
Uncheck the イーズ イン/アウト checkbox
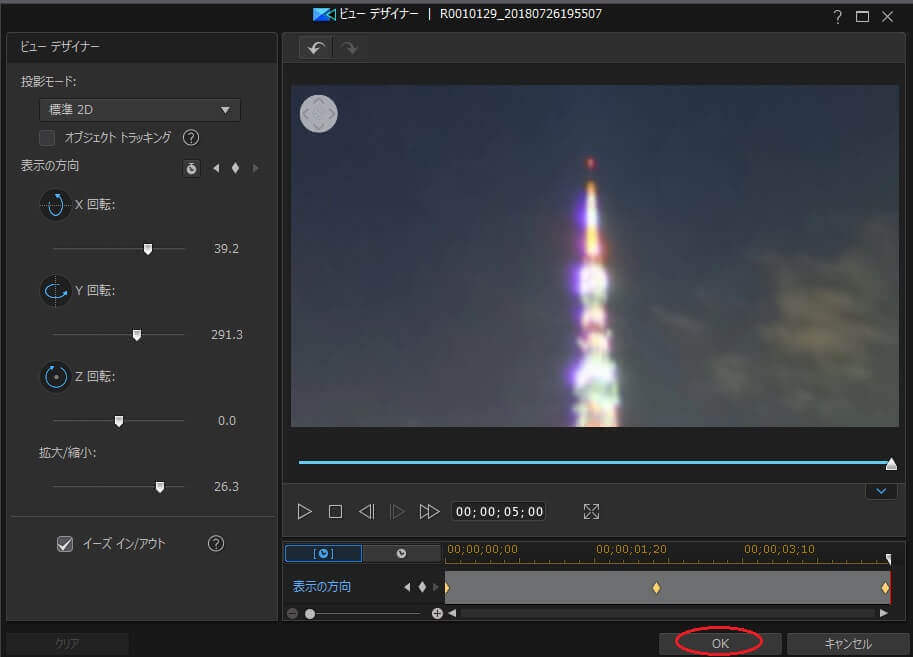click(65, 543)
